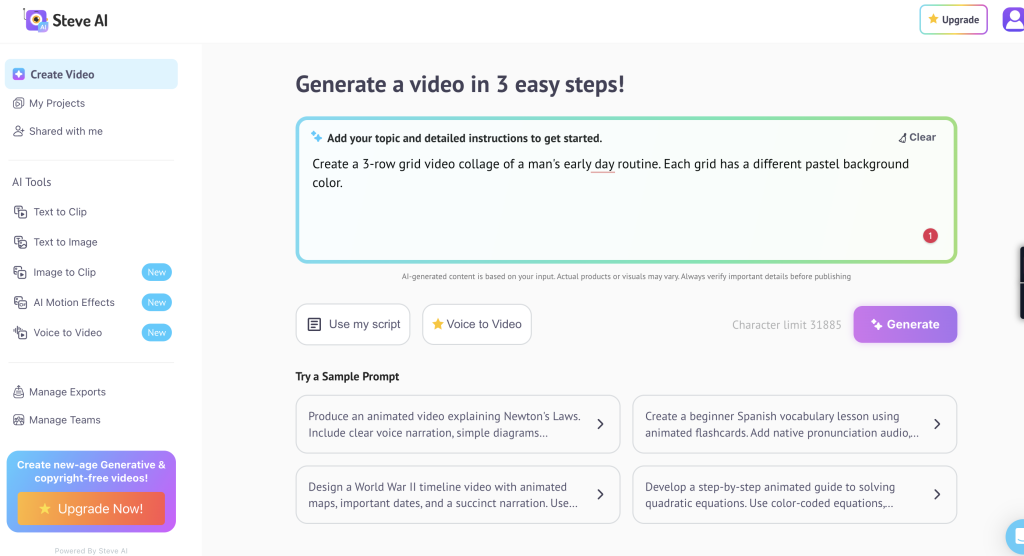1024x556 pixels.
Task: Select Create Video in the sidebar
Action: click(91, 74)
